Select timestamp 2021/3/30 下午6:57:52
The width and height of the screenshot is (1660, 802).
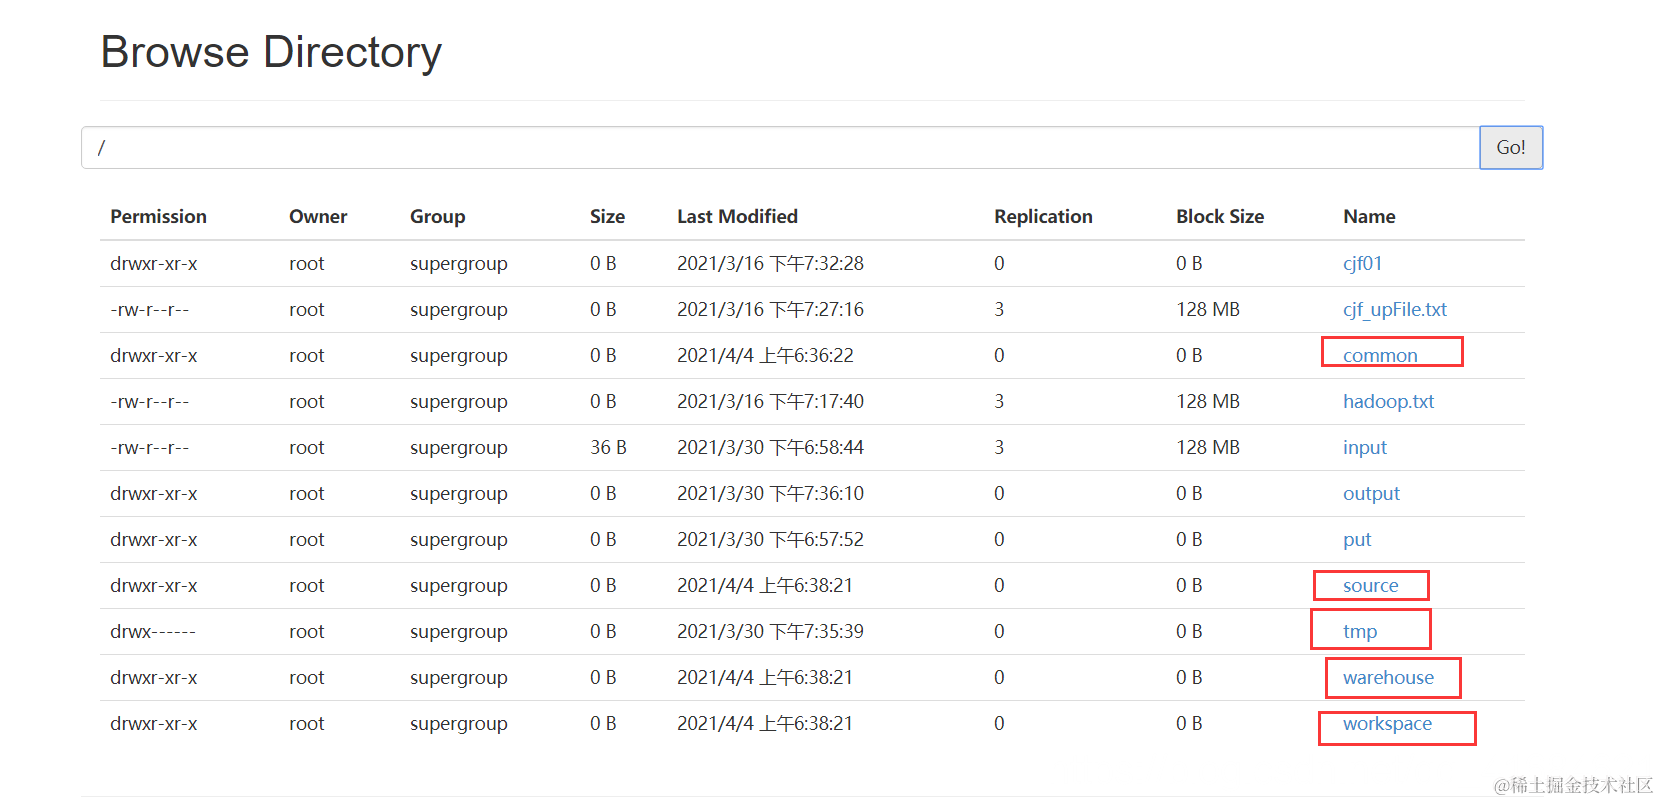pyautogui.click(x=770, y=539)
